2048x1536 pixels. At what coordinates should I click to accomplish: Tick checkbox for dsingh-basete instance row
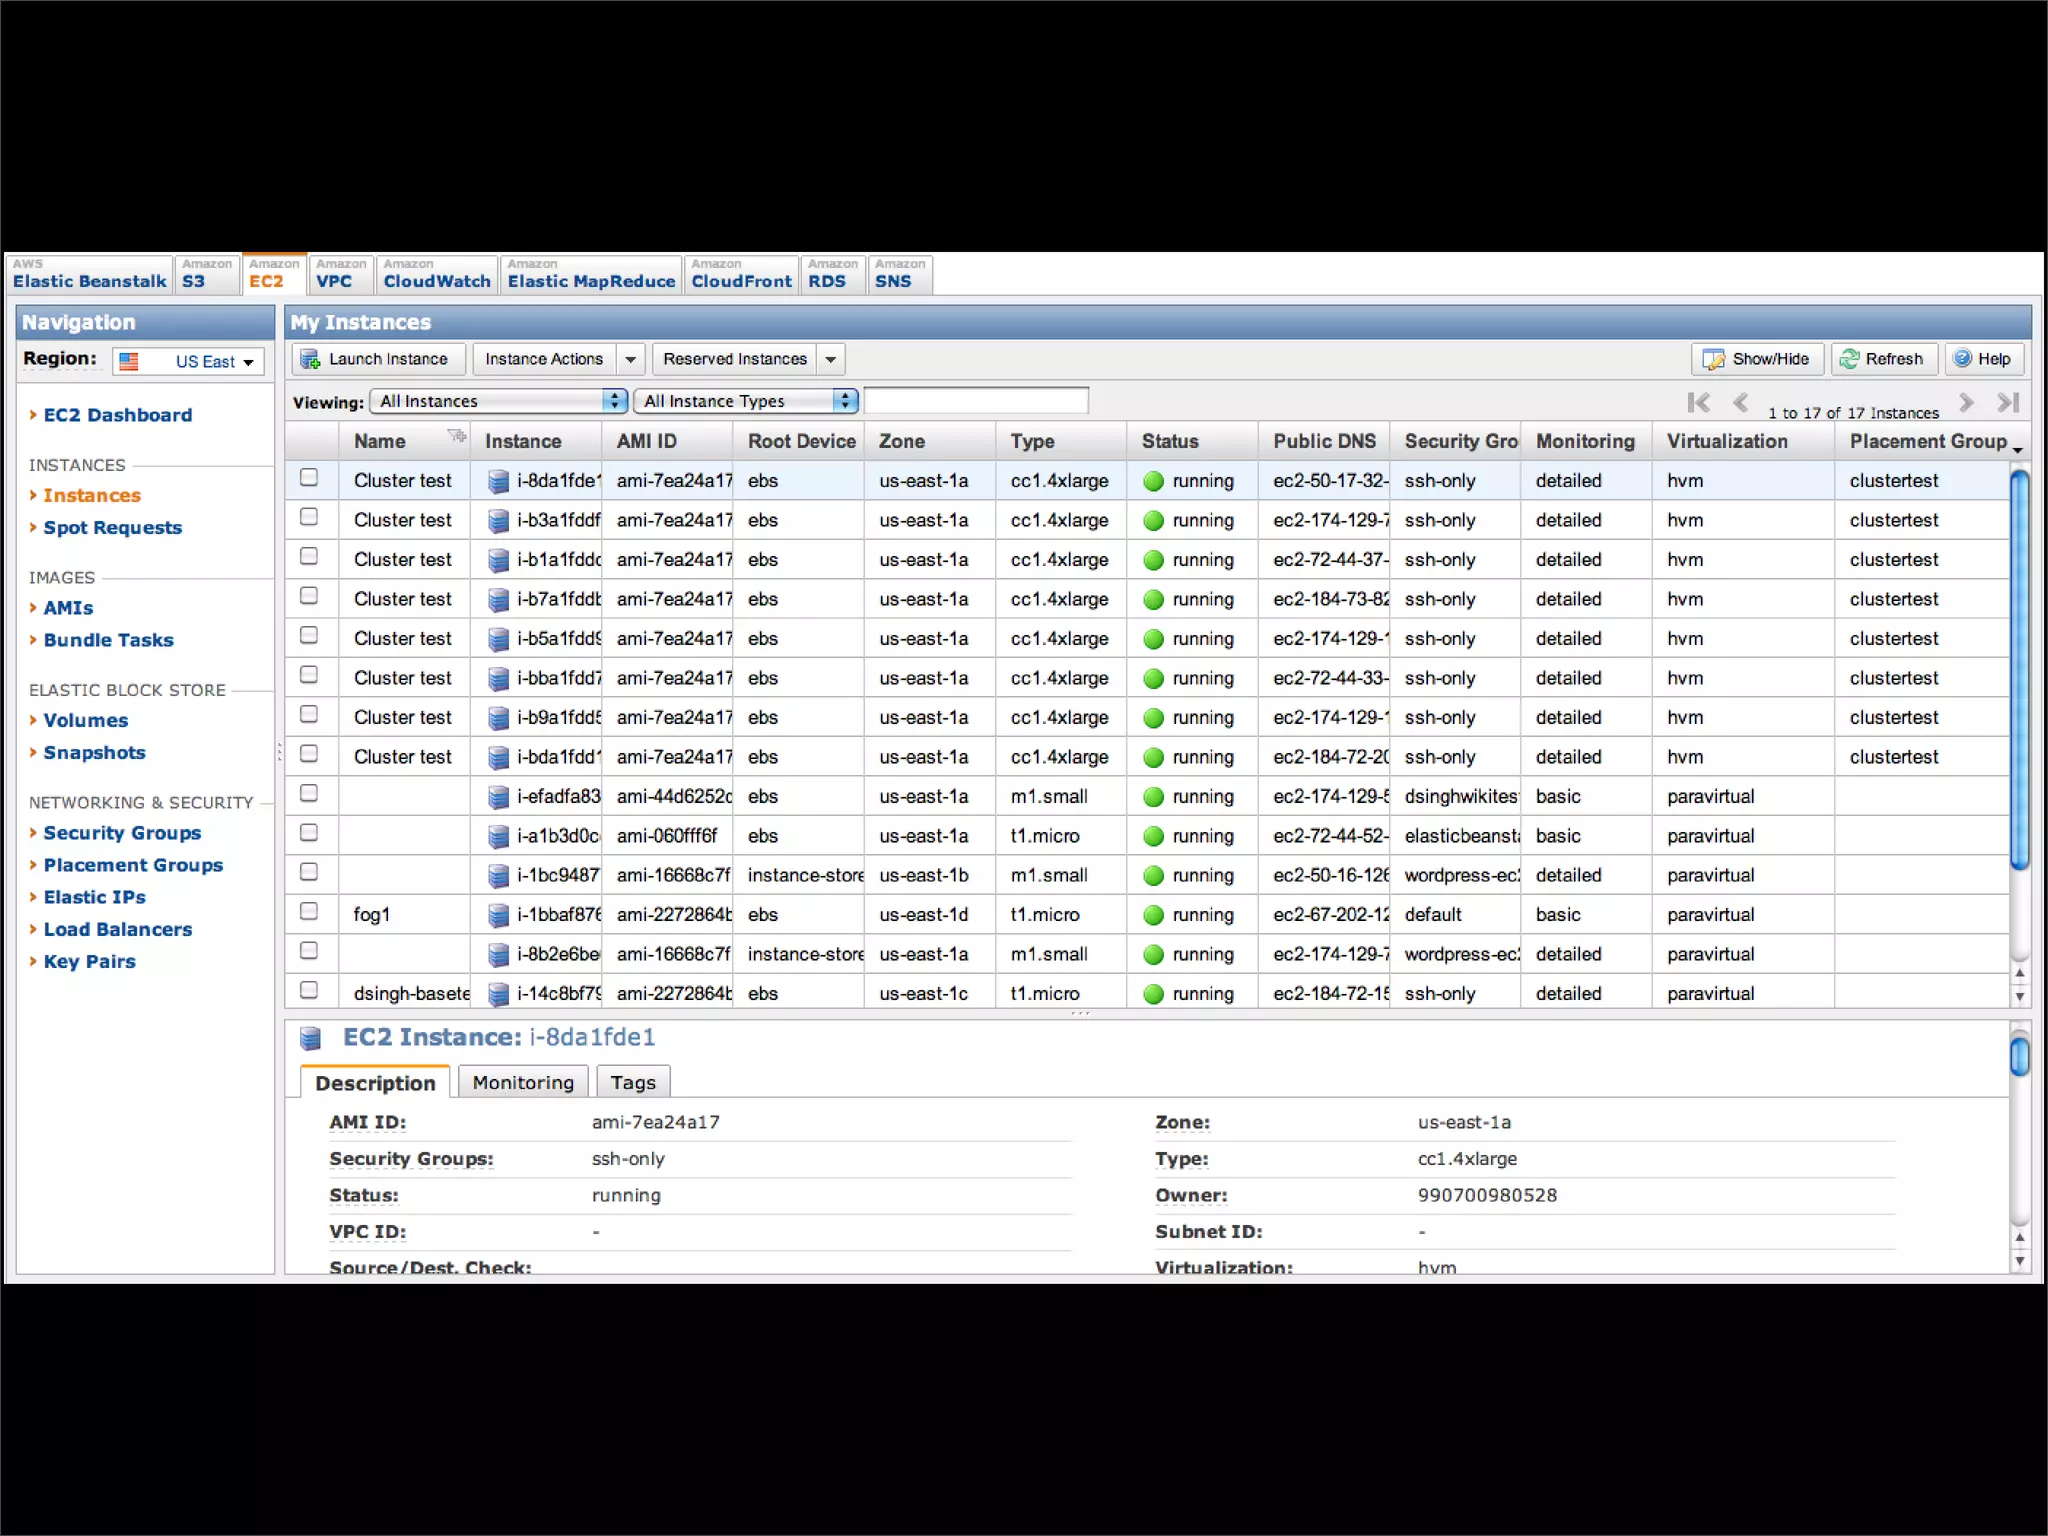[309, 990]
